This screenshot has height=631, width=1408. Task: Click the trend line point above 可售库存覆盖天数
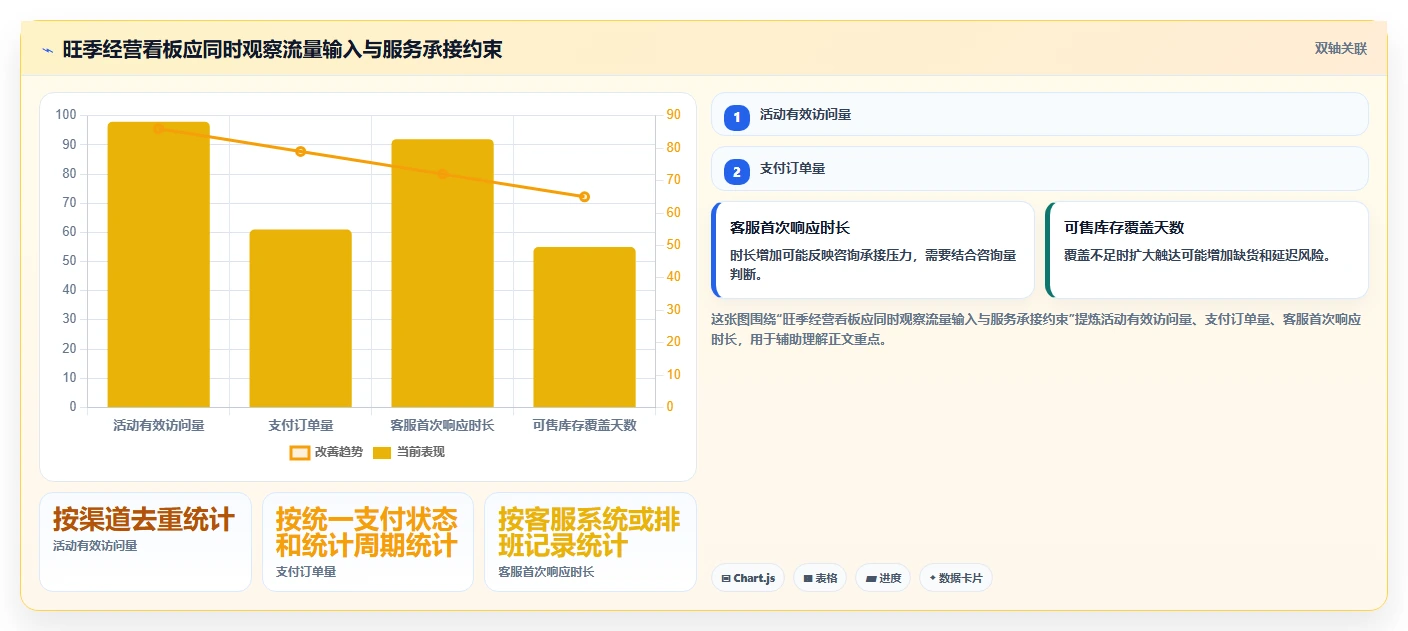[x=585, y=197]
